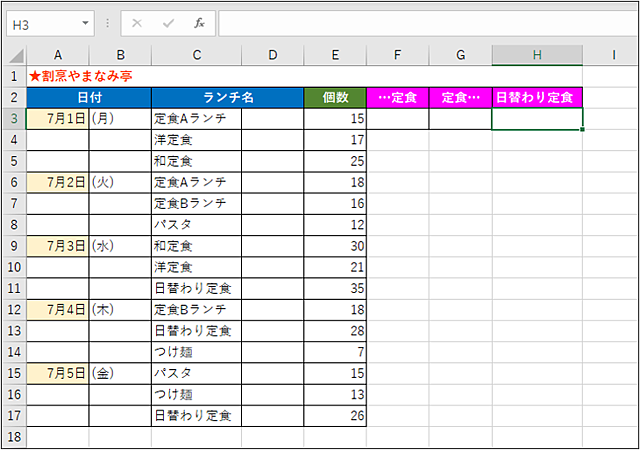
Task: Click the red title ★割烹やまなみ亭
Action: pos(81,76)
